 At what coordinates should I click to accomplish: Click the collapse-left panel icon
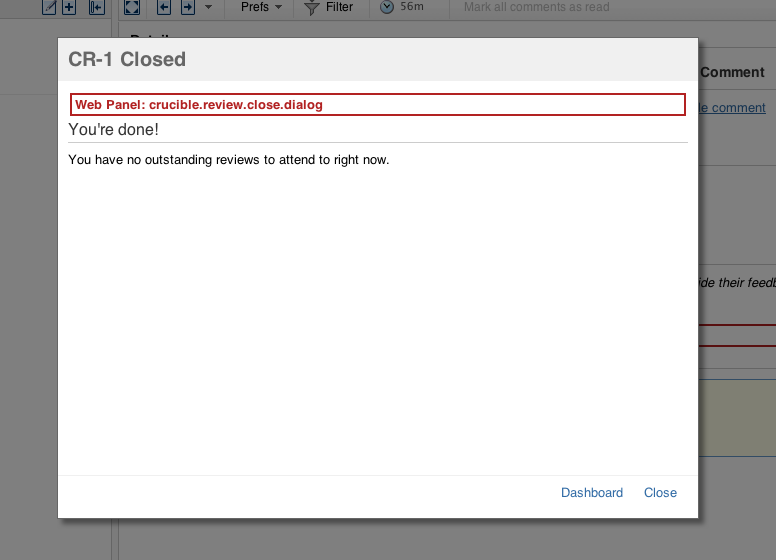click(96, 7)
